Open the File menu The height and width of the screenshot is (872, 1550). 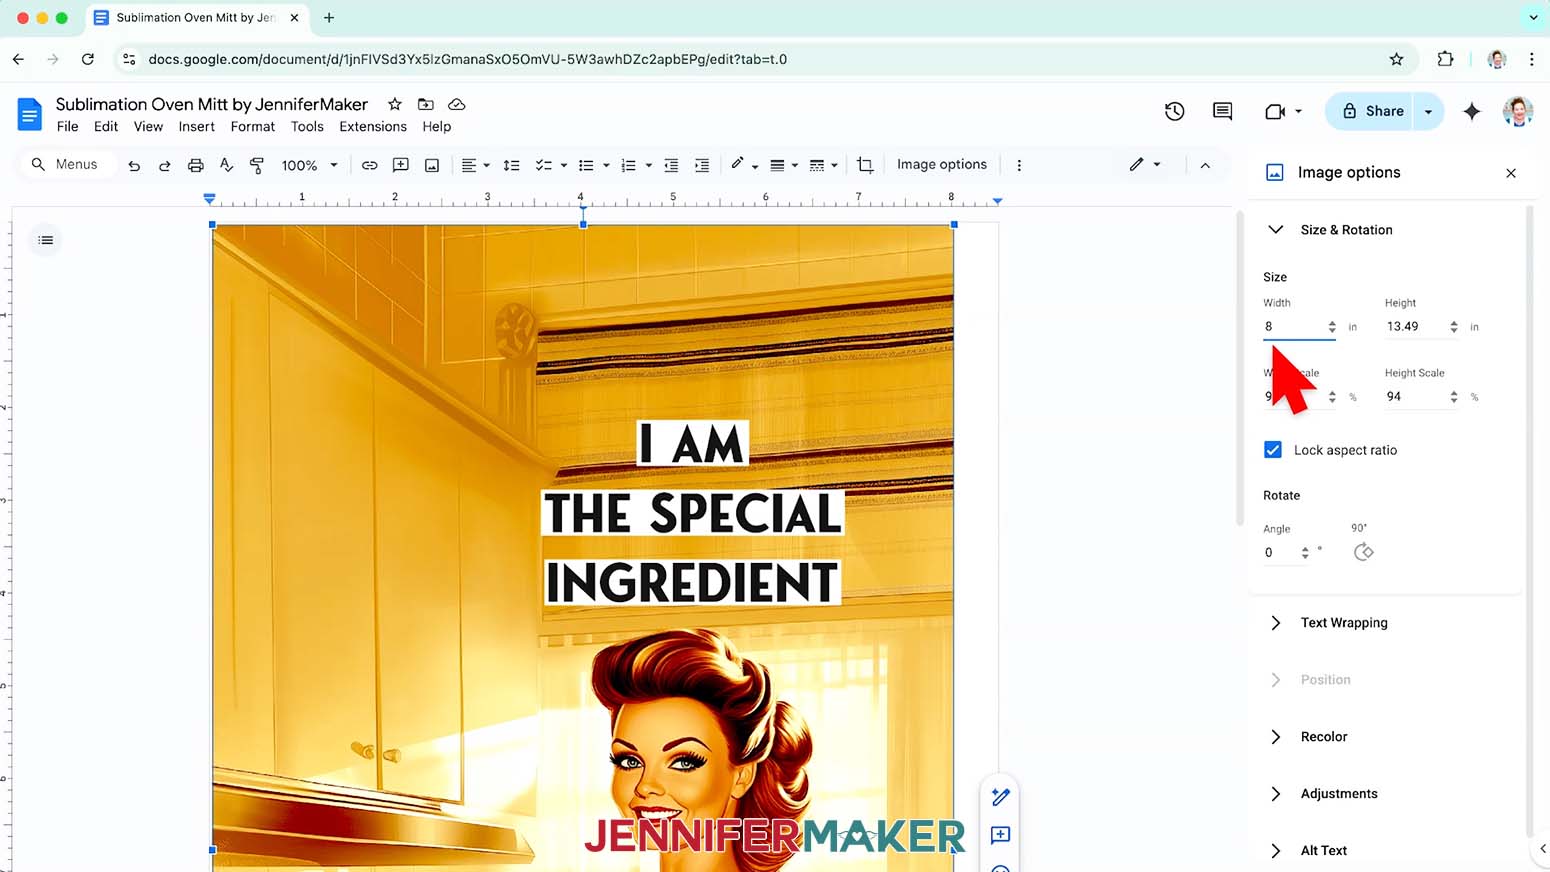(68, 127)
